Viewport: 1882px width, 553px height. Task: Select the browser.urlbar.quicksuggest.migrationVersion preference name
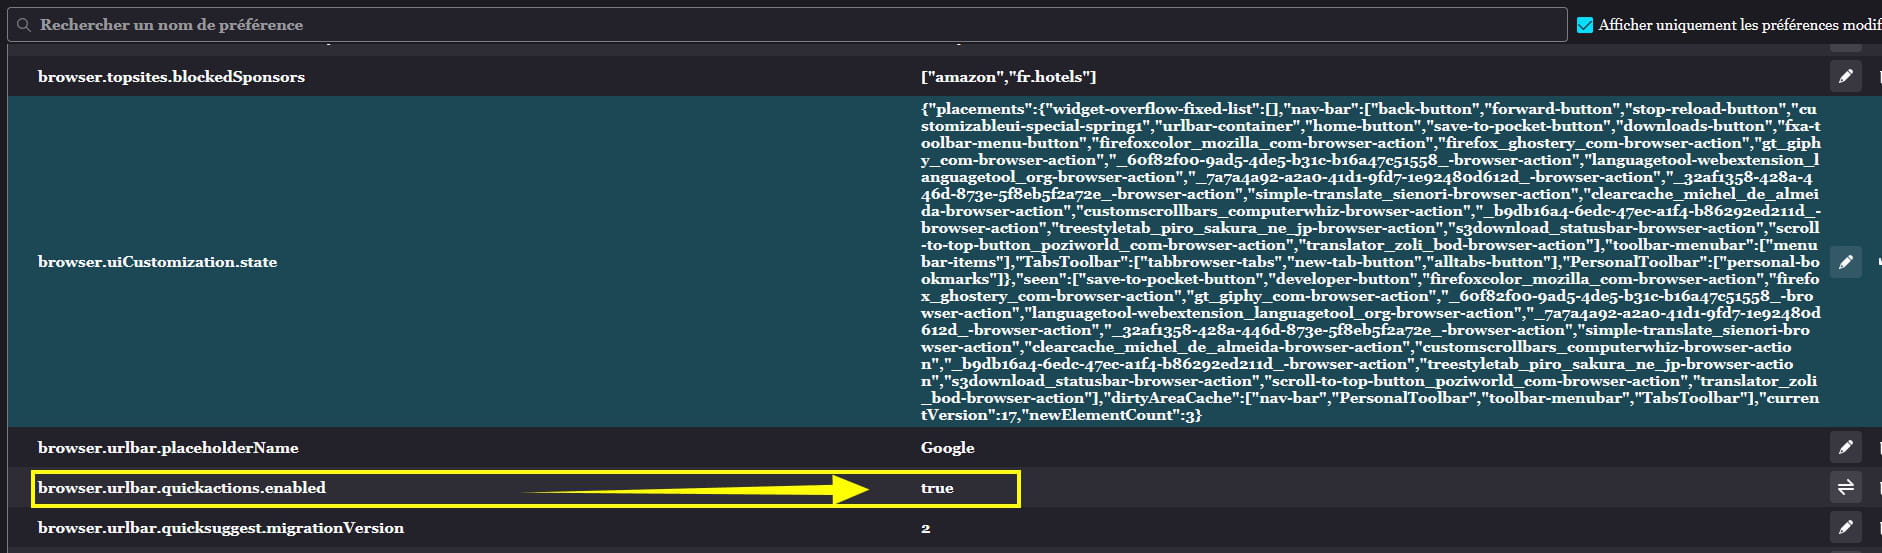(221, 528)
